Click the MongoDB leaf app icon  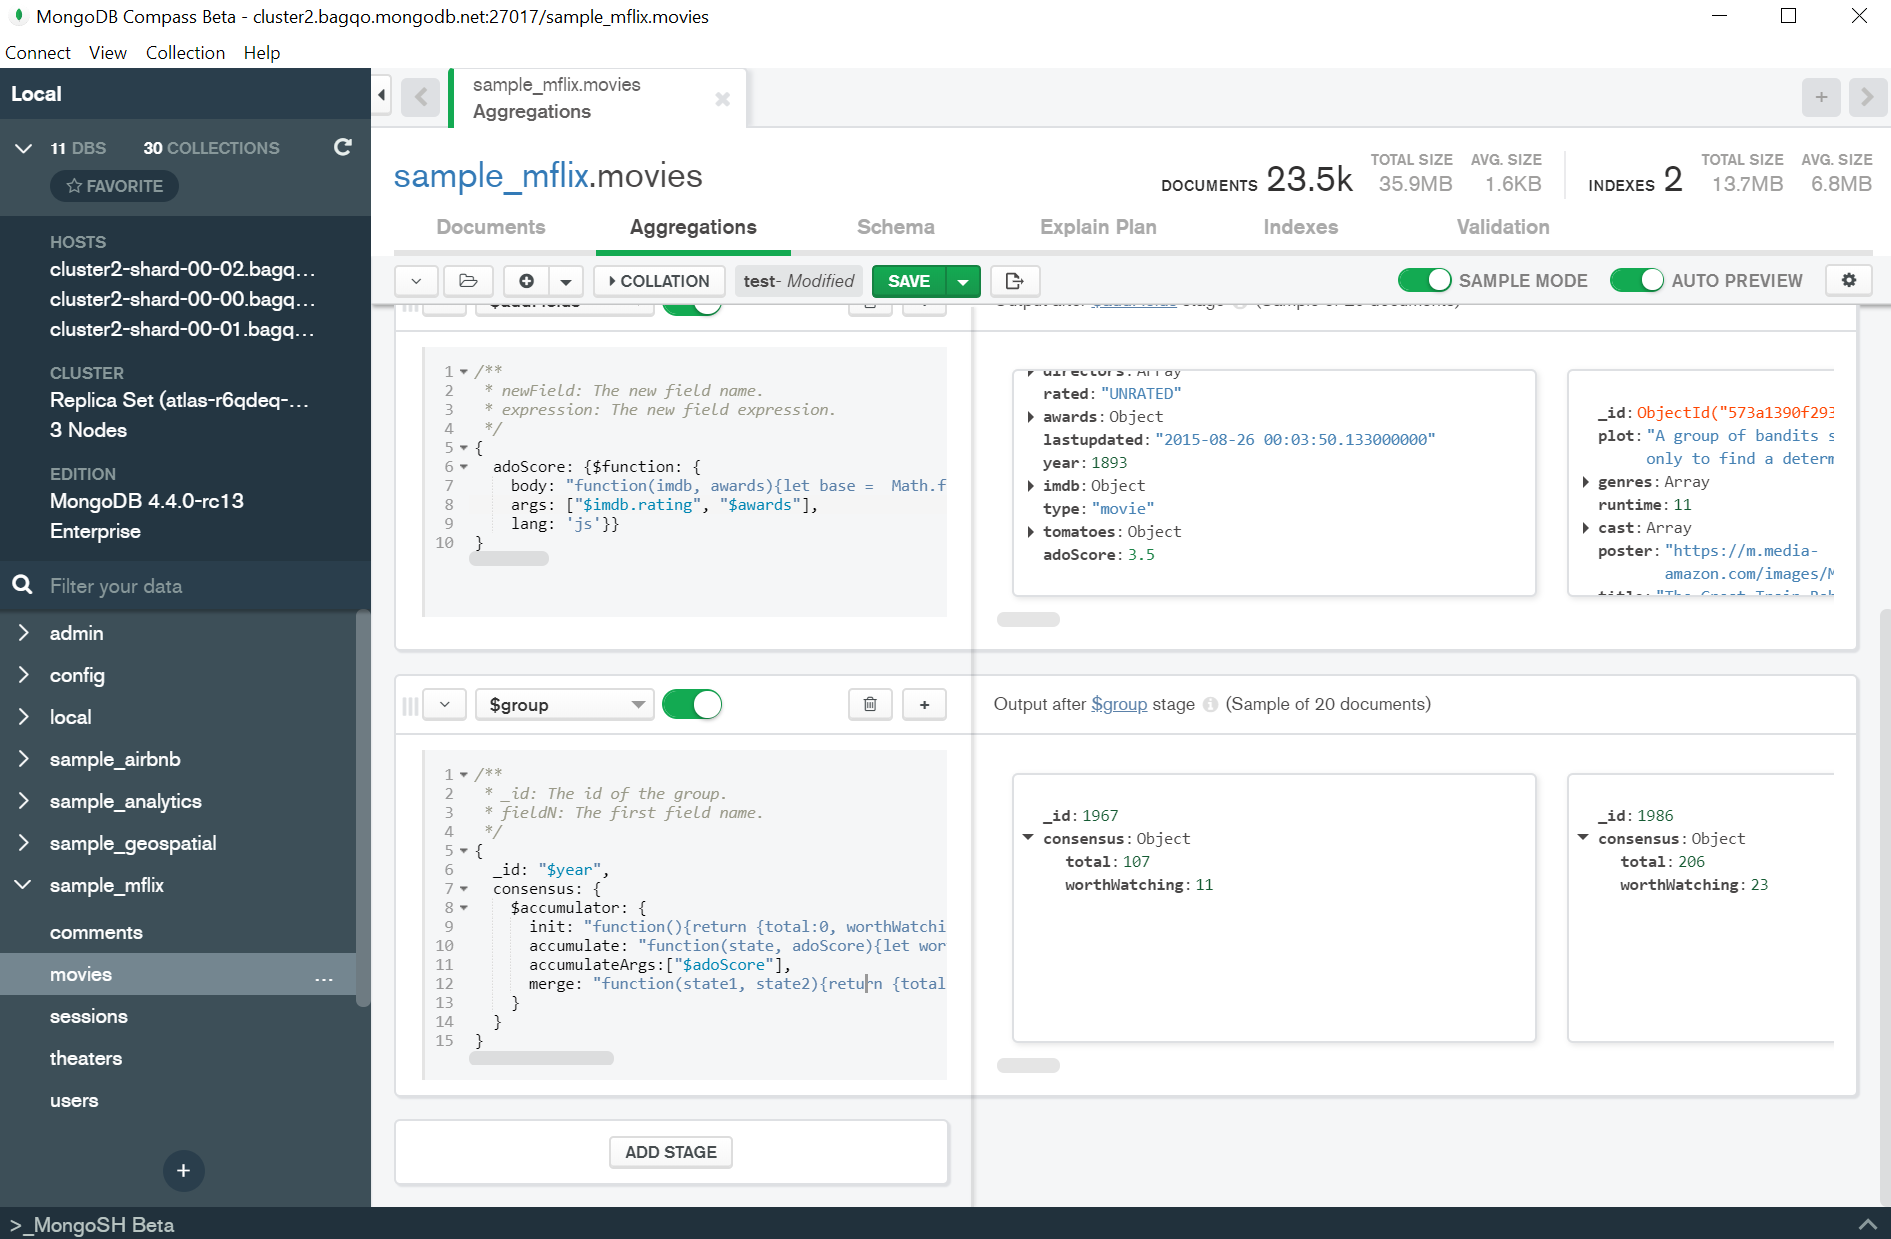(x=17, y=16)
